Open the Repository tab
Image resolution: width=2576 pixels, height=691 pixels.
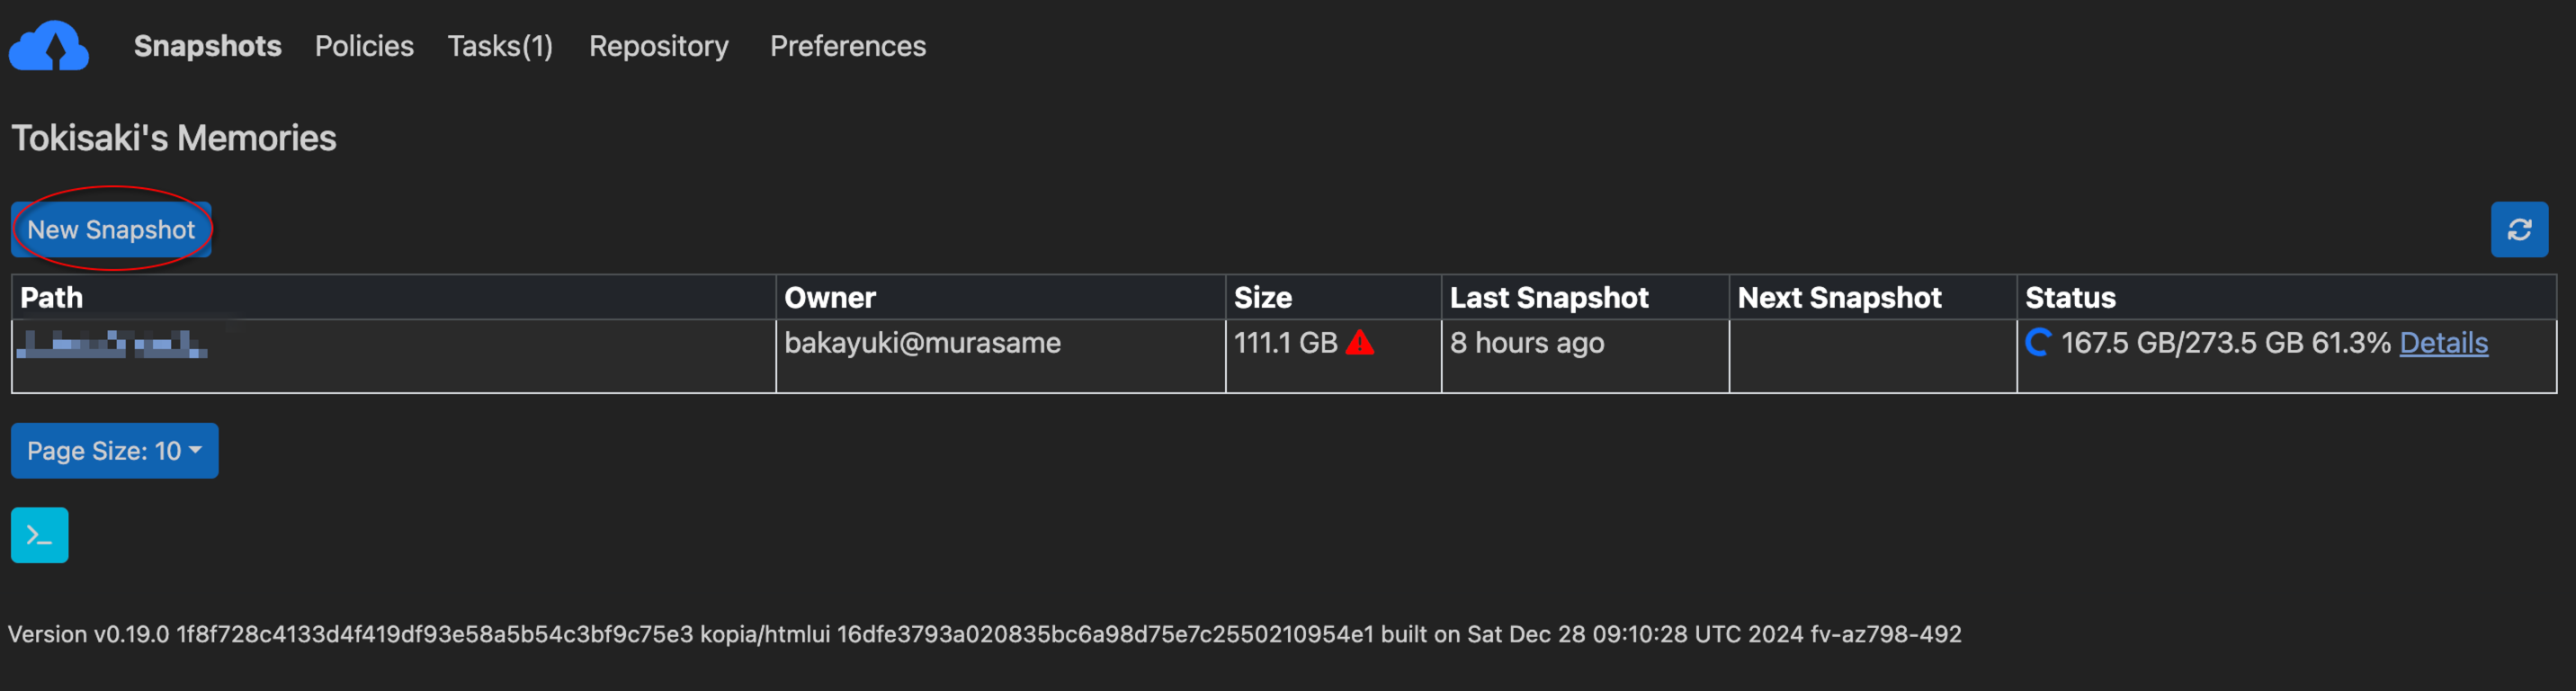tap(658, 46)
